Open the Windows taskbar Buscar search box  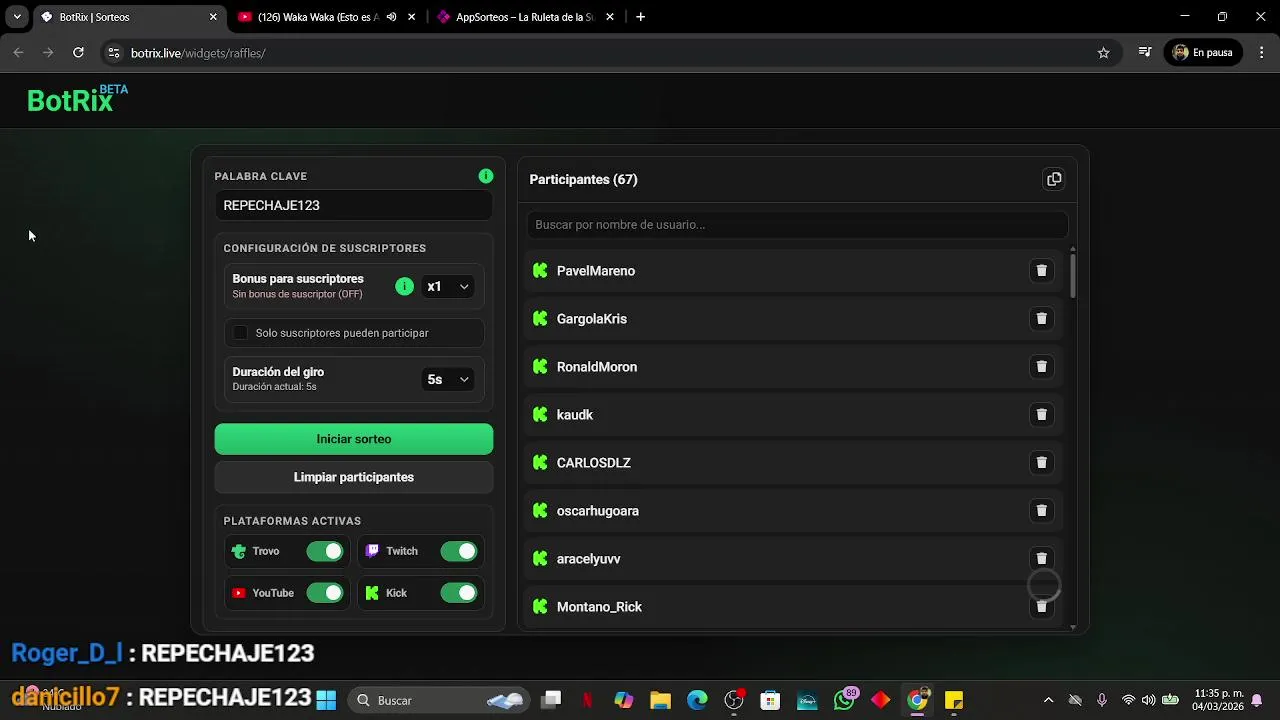[439, 700]
